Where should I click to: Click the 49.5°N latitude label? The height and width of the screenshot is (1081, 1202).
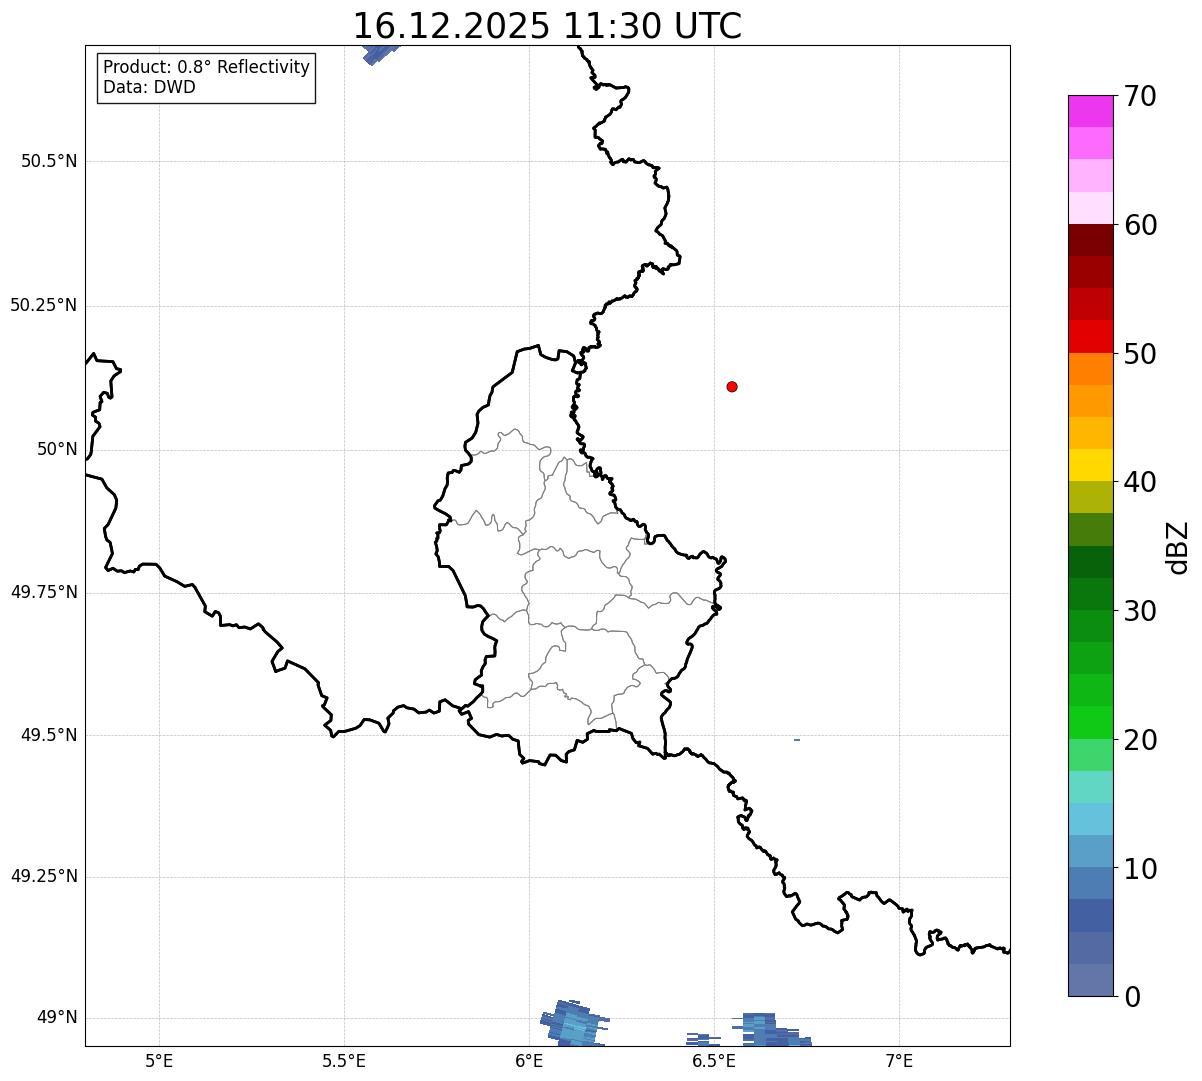49,735
